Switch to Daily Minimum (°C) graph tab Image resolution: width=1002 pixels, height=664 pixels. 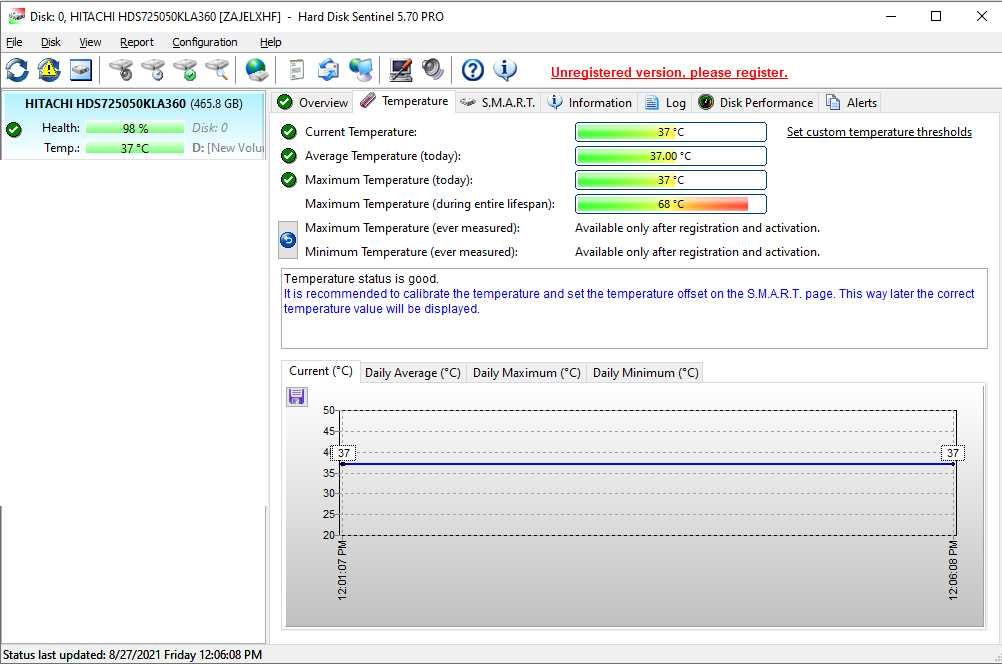coord(645,373)
